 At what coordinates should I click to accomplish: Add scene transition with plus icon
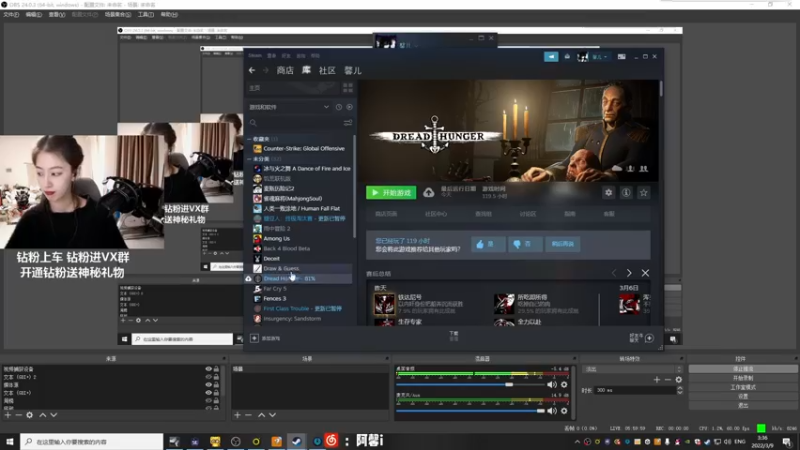pos(657,380)
